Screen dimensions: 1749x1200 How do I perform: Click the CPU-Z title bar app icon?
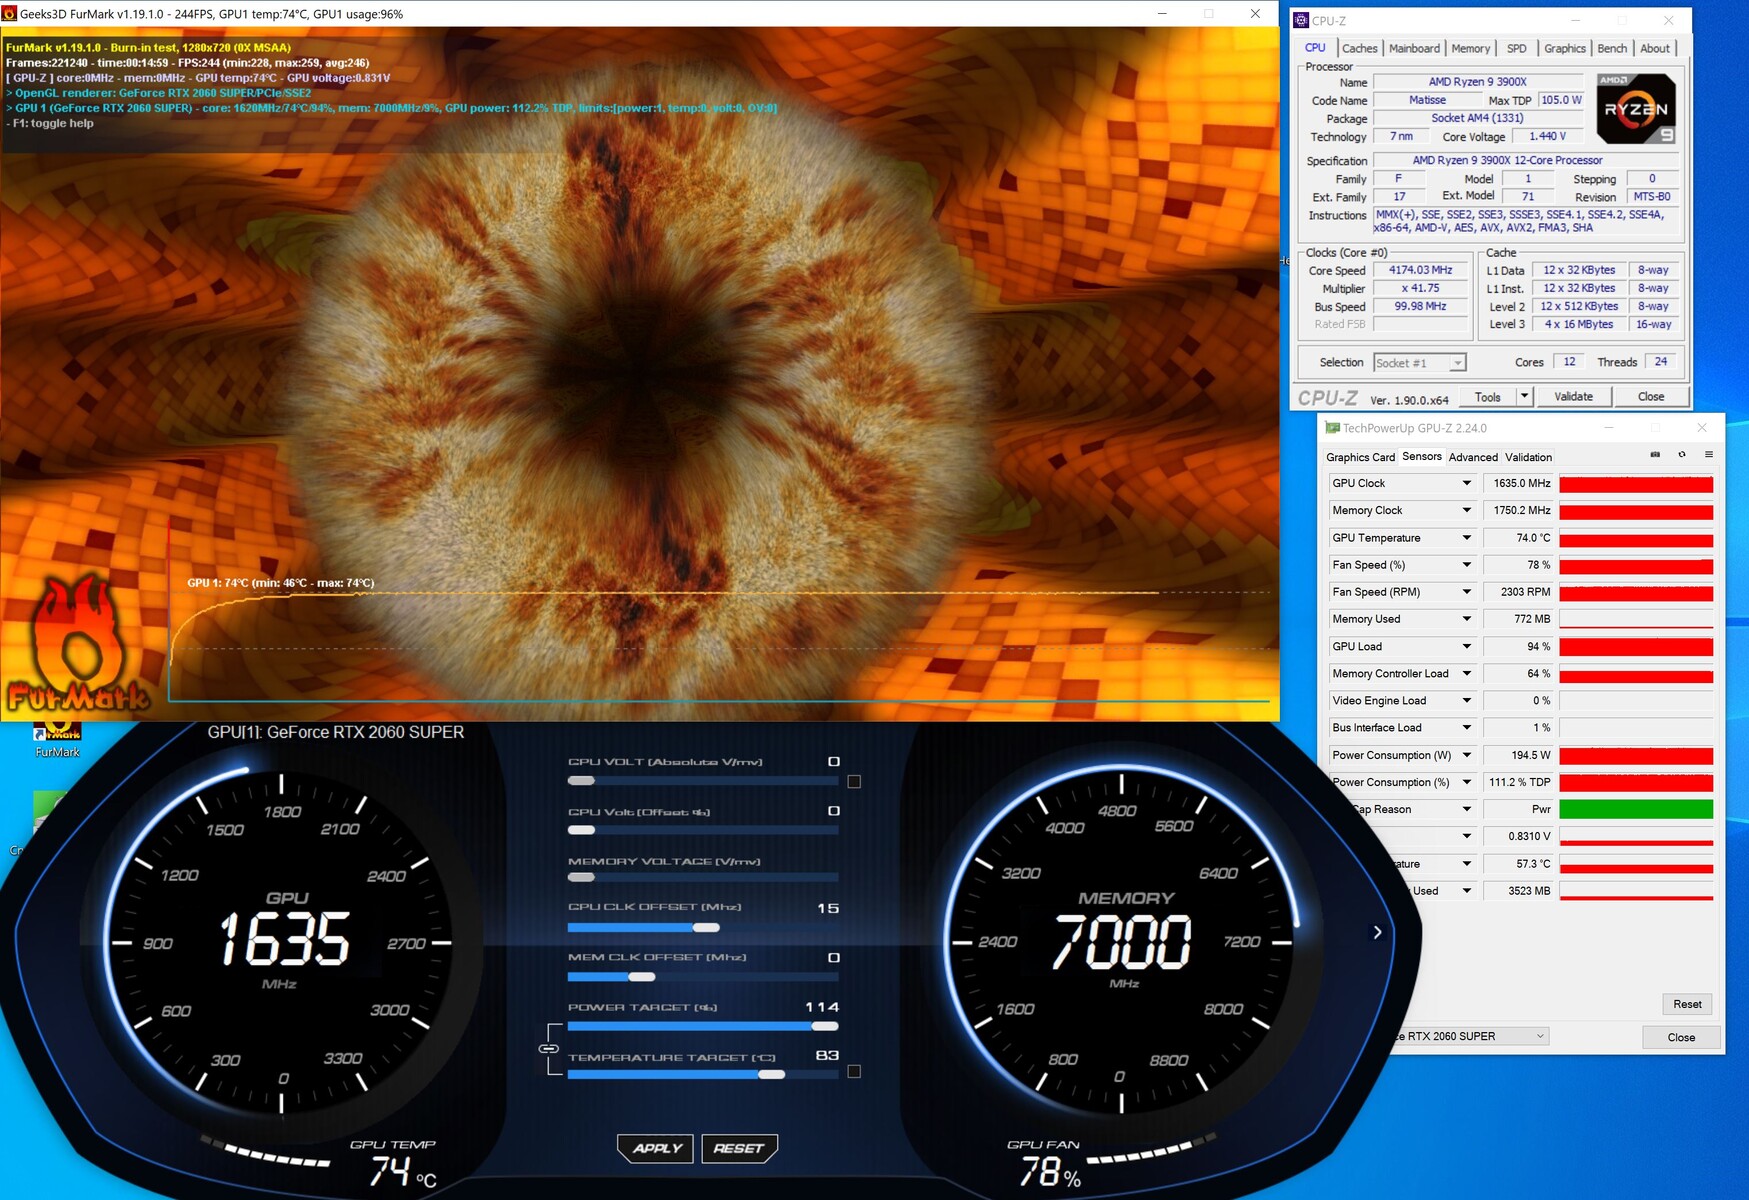coord(1301,20)
